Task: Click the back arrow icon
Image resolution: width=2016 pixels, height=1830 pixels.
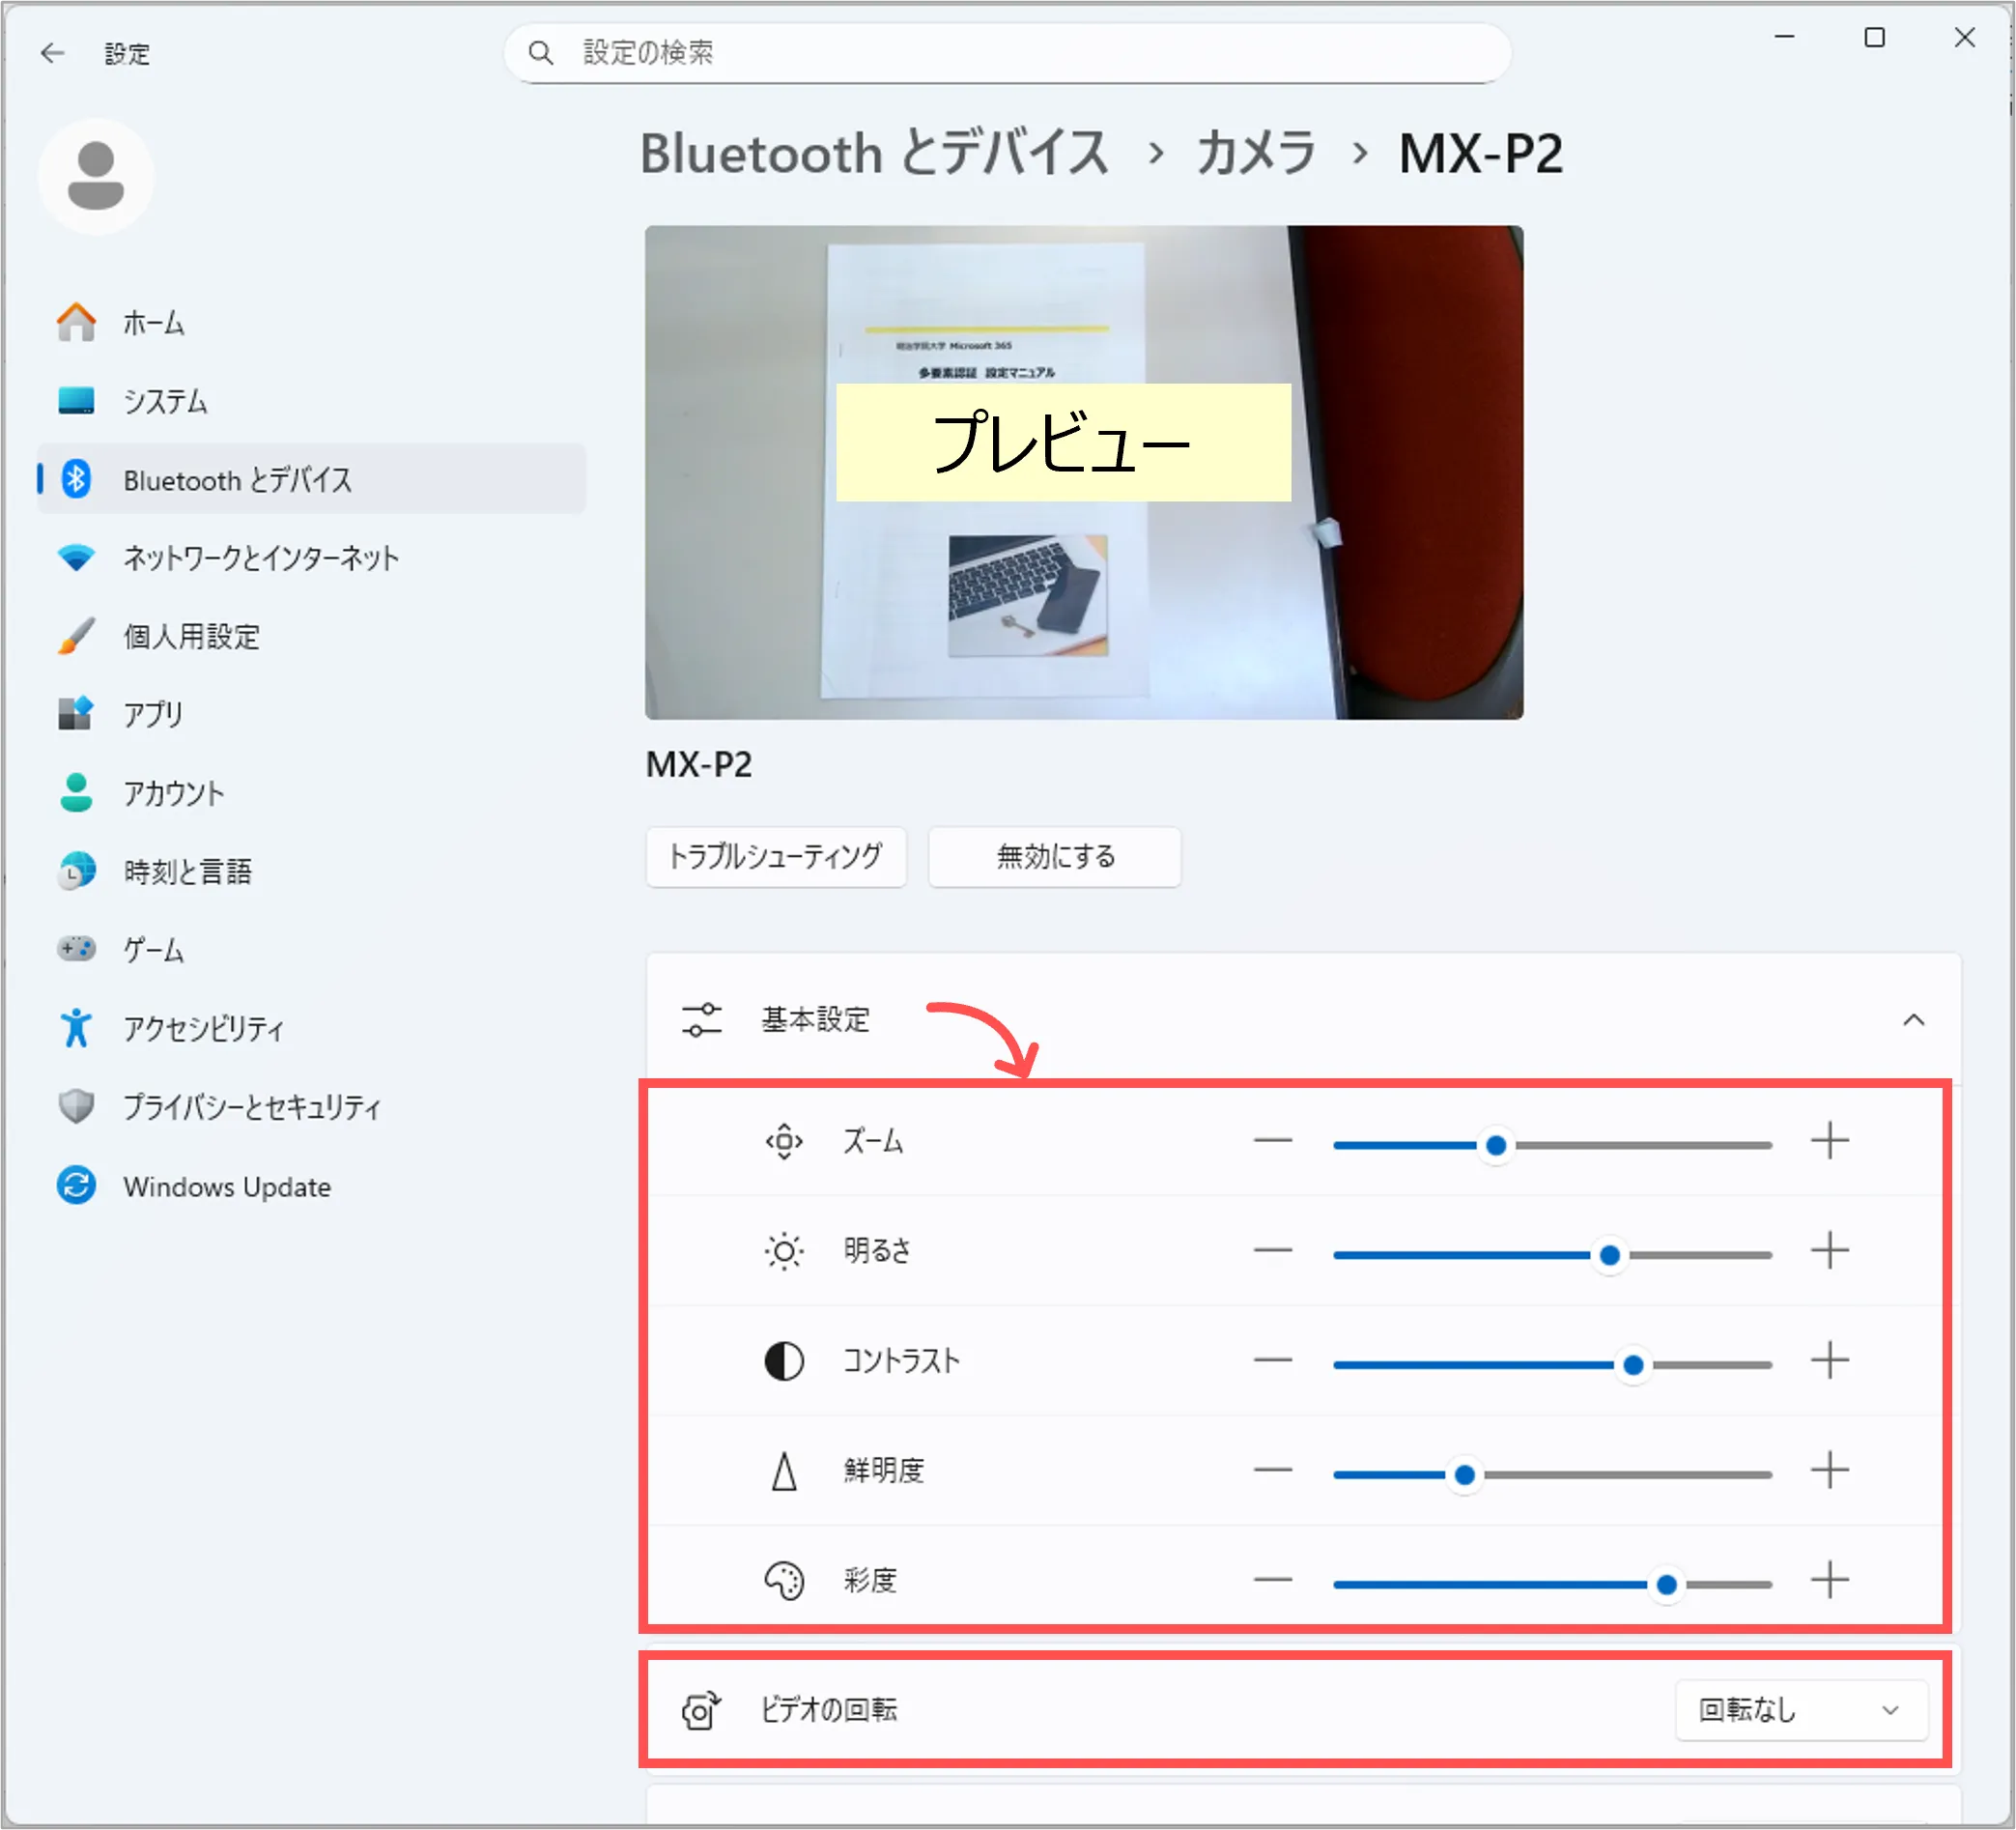Action: point(52,53)
